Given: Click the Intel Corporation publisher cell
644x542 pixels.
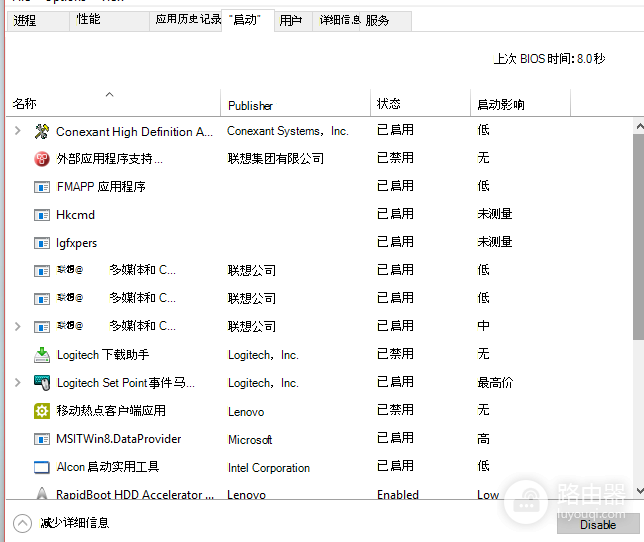Looking at the screenshot, I should (x=269, y=468).
